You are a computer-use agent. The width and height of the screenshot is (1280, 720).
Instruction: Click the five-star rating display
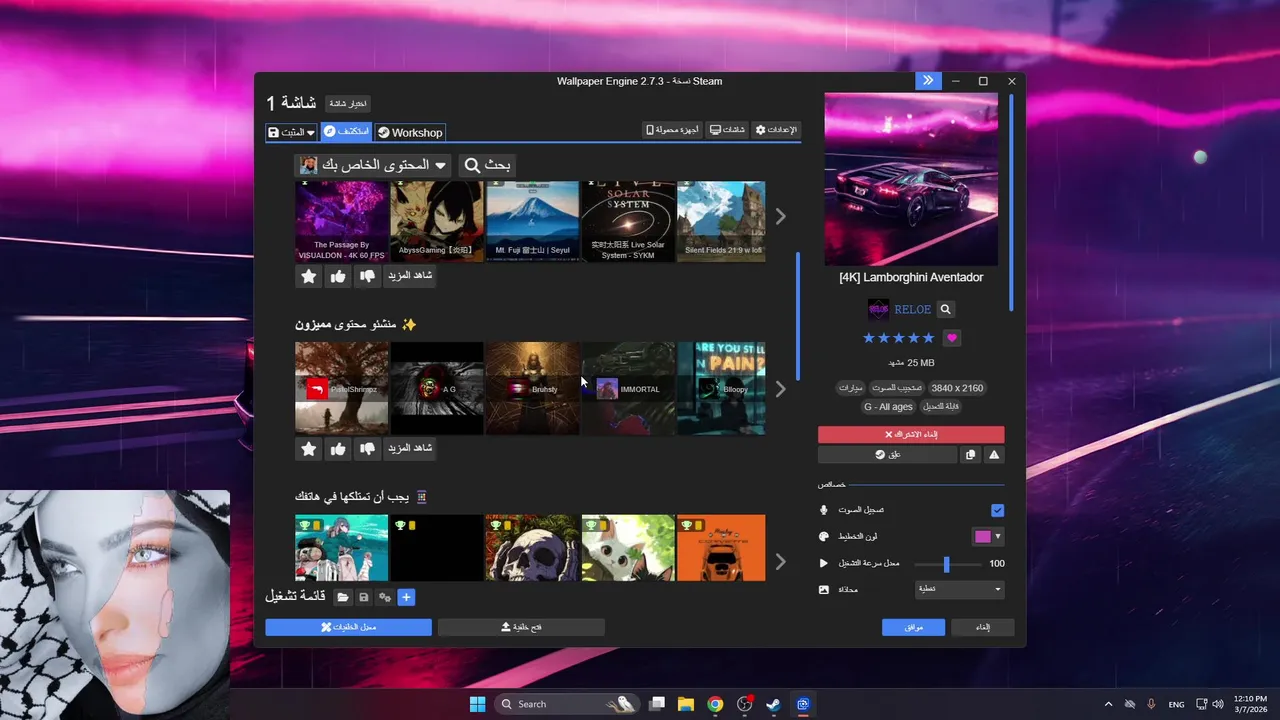pyautogui.click(x=898, y=338)
